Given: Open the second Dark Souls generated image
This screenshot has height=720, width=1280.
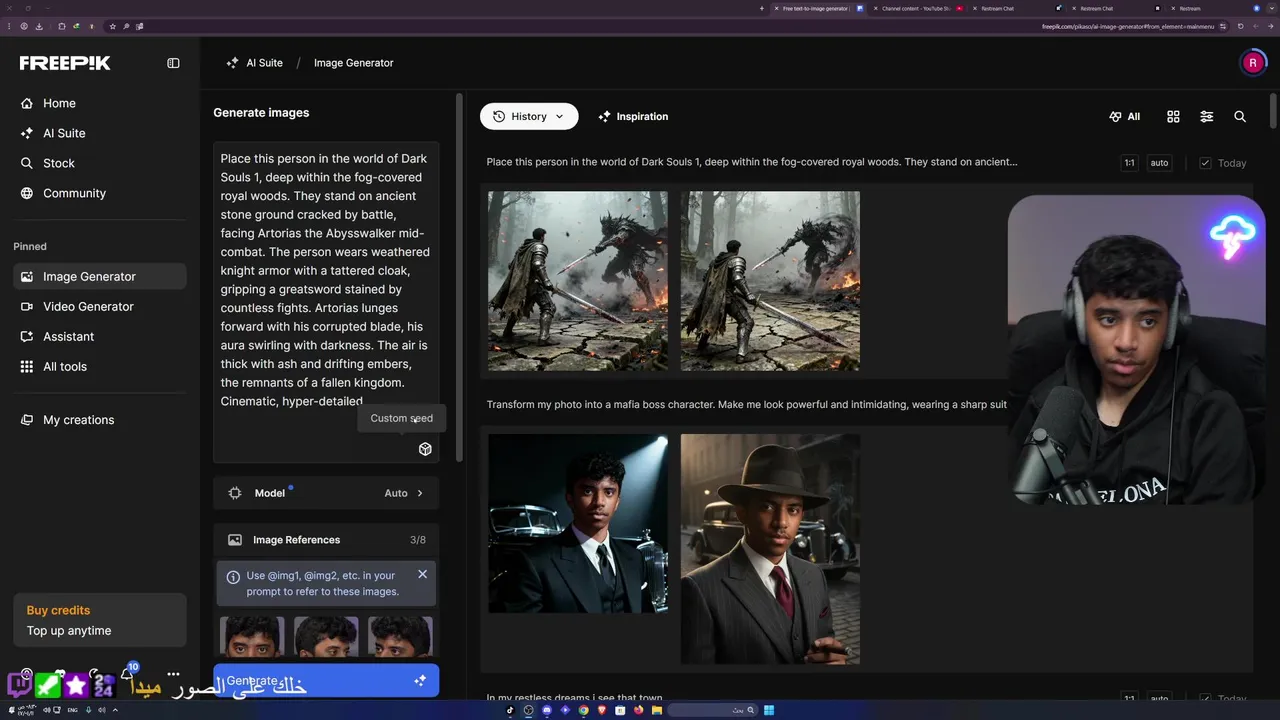Looking at the screenshot, I should [x=770, y=281].
